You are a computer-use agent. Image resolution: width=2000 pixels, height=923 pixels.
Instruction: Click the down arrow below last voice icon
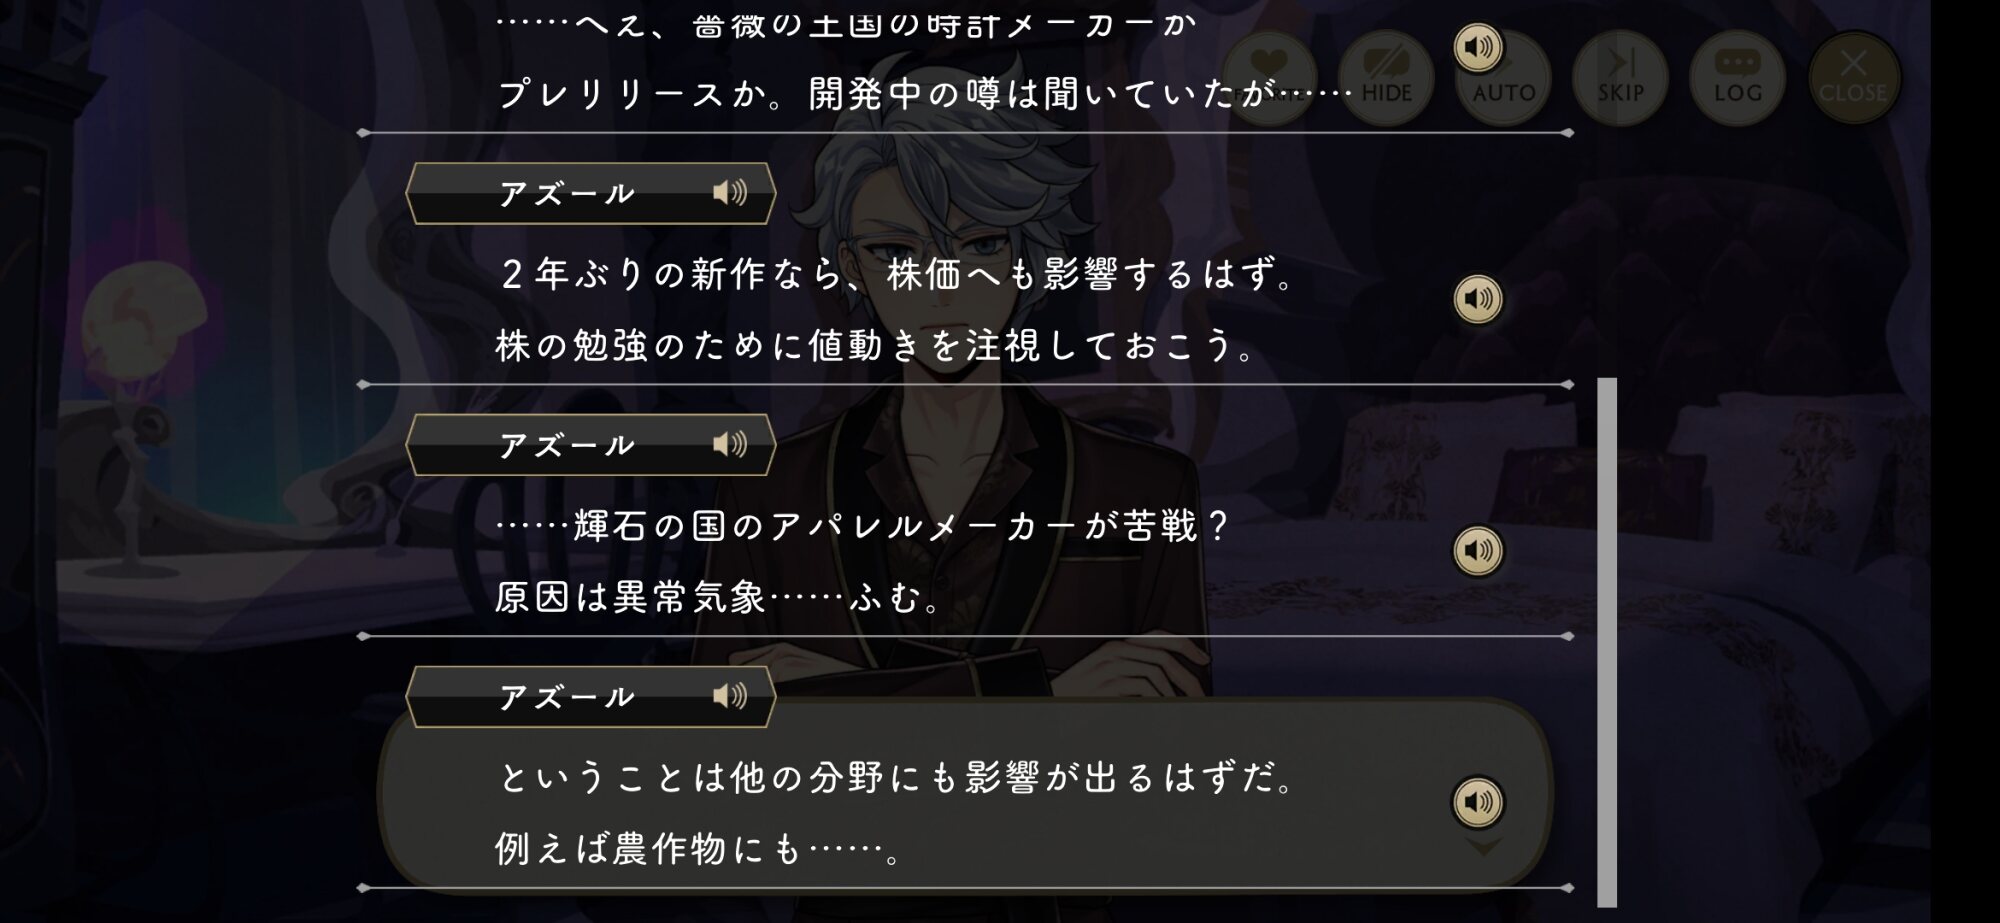point(1484,847)
